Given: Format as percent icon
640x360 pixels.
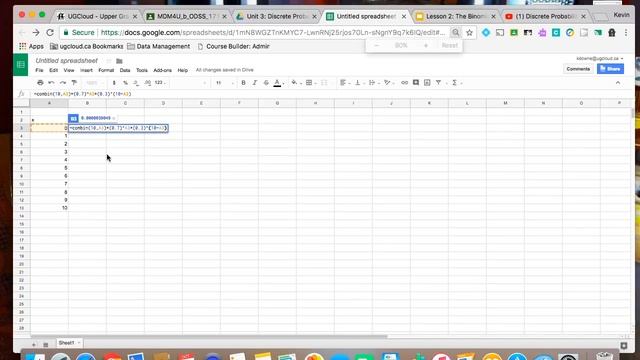Looking at the screenshot, I should click(x=125, y=82).
